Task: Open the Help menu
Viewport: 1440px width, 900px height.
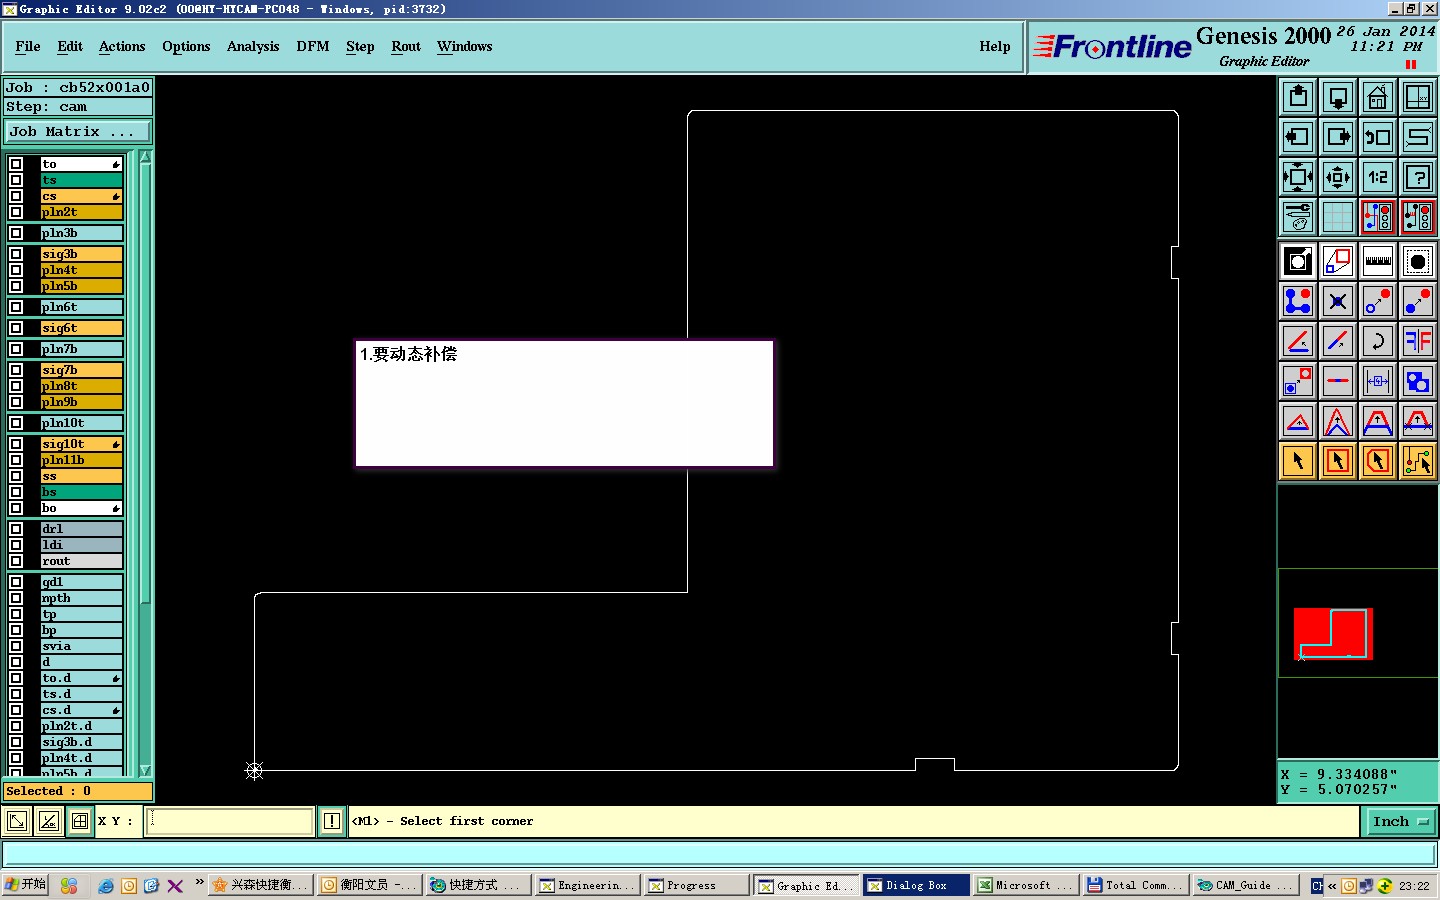Action: click(x=995, y=46)
